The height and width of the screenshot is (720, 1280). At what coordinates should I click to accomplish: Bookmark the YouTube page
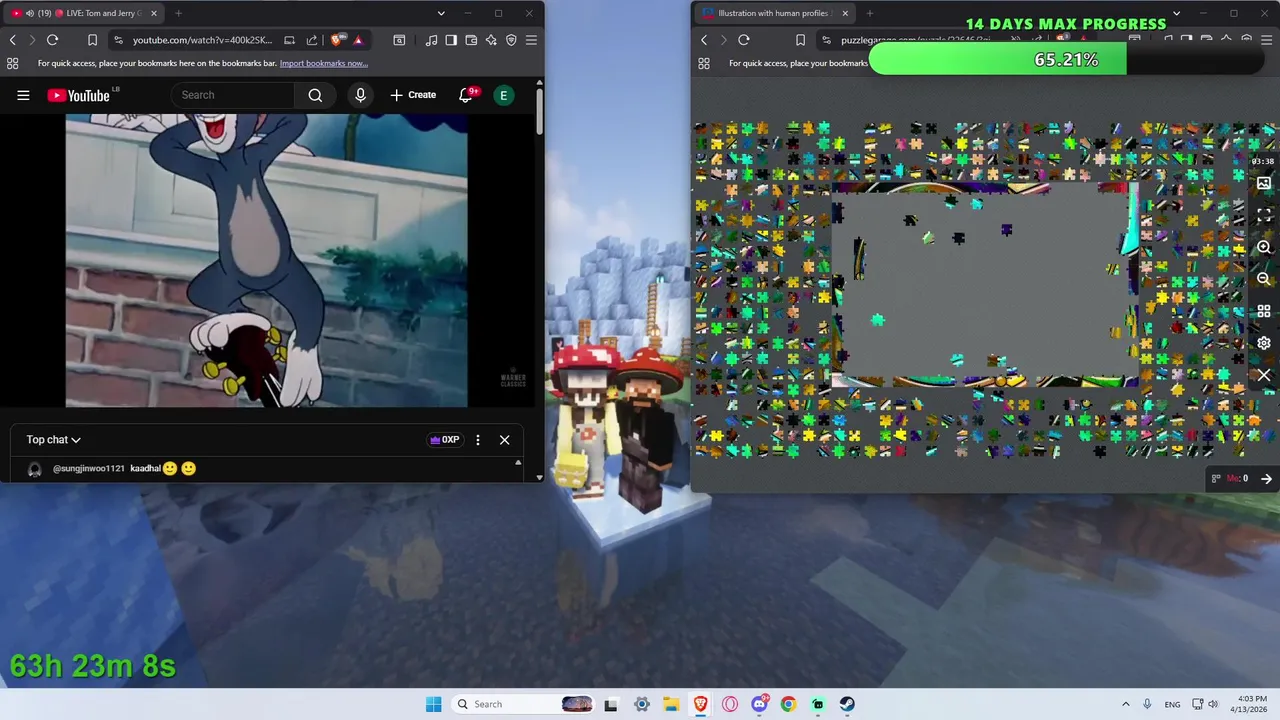pyautogui.click(x=92, y=40)
